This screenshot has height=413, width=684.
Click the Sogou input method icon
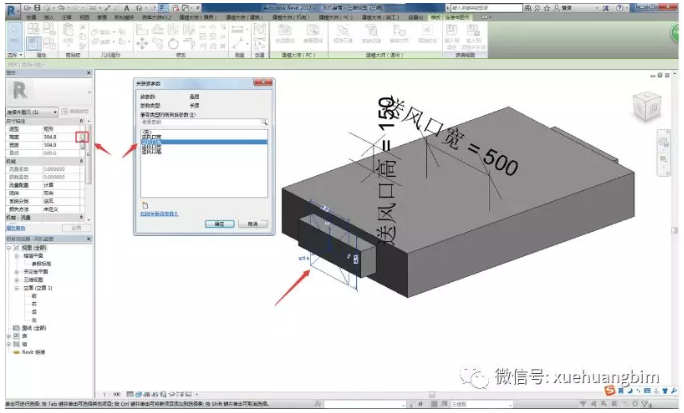(x=609, y=390)
